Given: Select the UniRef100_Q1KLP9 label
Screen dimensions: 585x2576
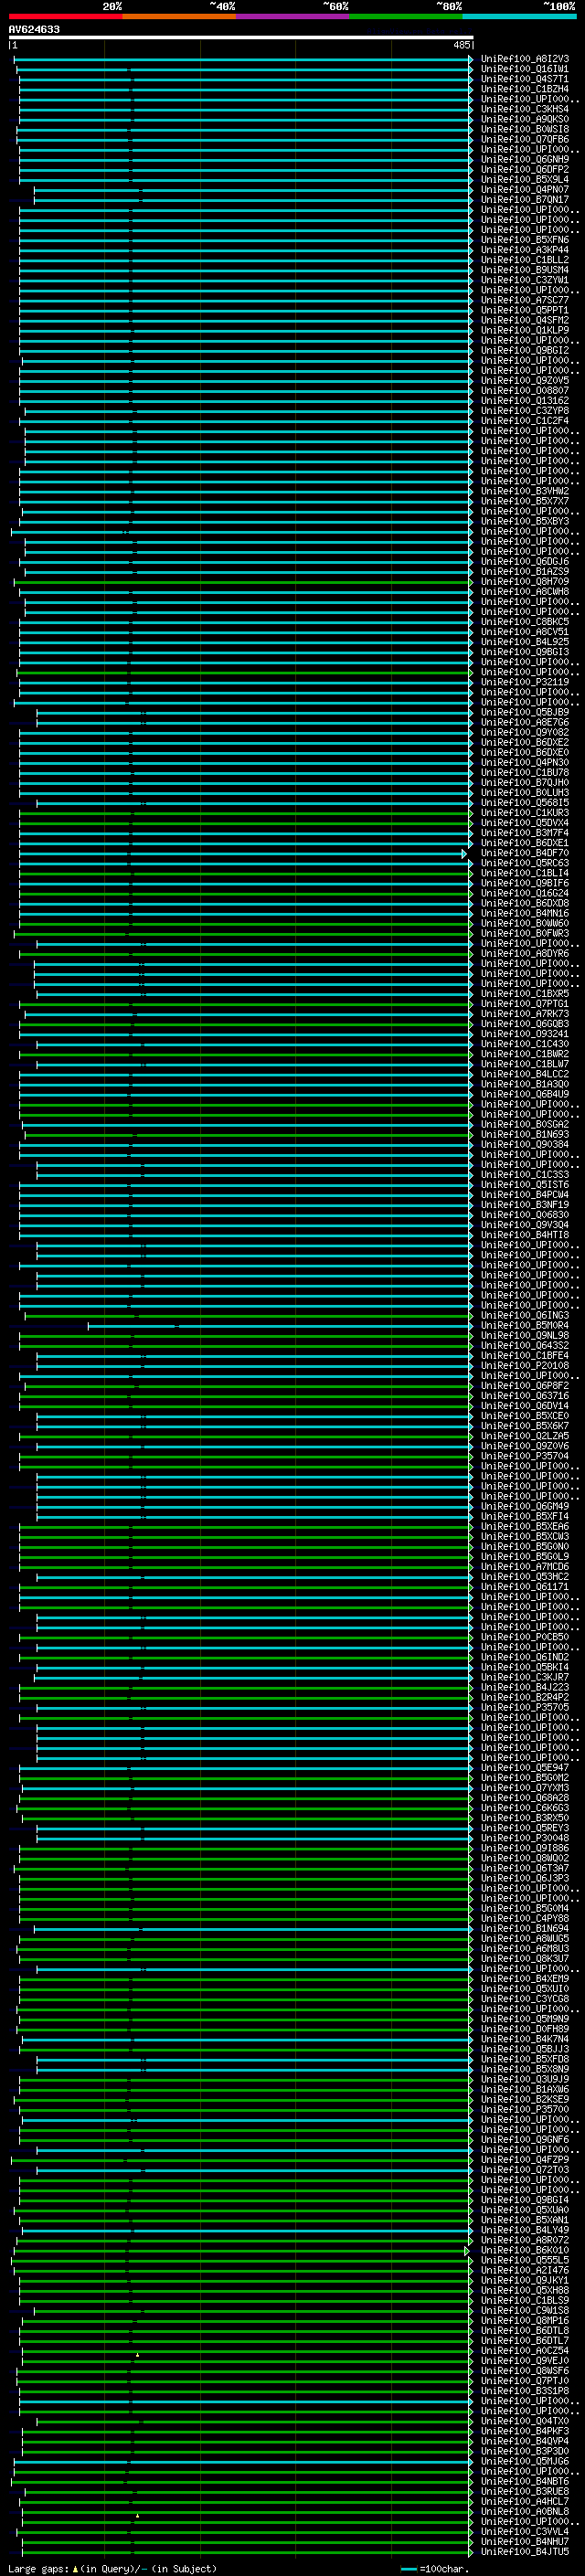Looking at the screenshot, I should (x=525, y=330).
